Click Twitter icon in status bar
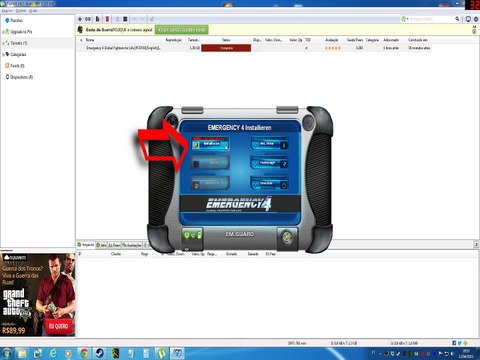This screenshot has width=480, height=360. click(460, 343)
